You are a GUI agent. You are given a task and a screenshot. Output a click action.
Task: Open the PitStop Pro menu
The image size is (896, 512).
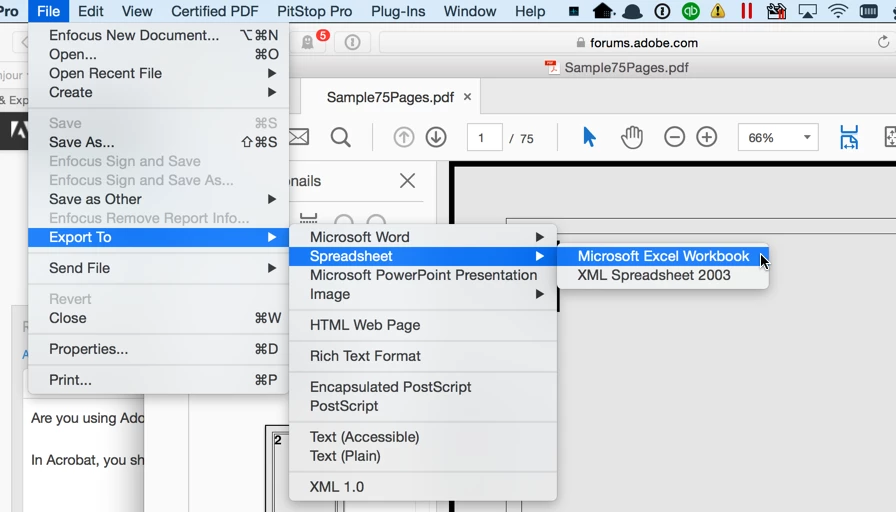(314, 11)
